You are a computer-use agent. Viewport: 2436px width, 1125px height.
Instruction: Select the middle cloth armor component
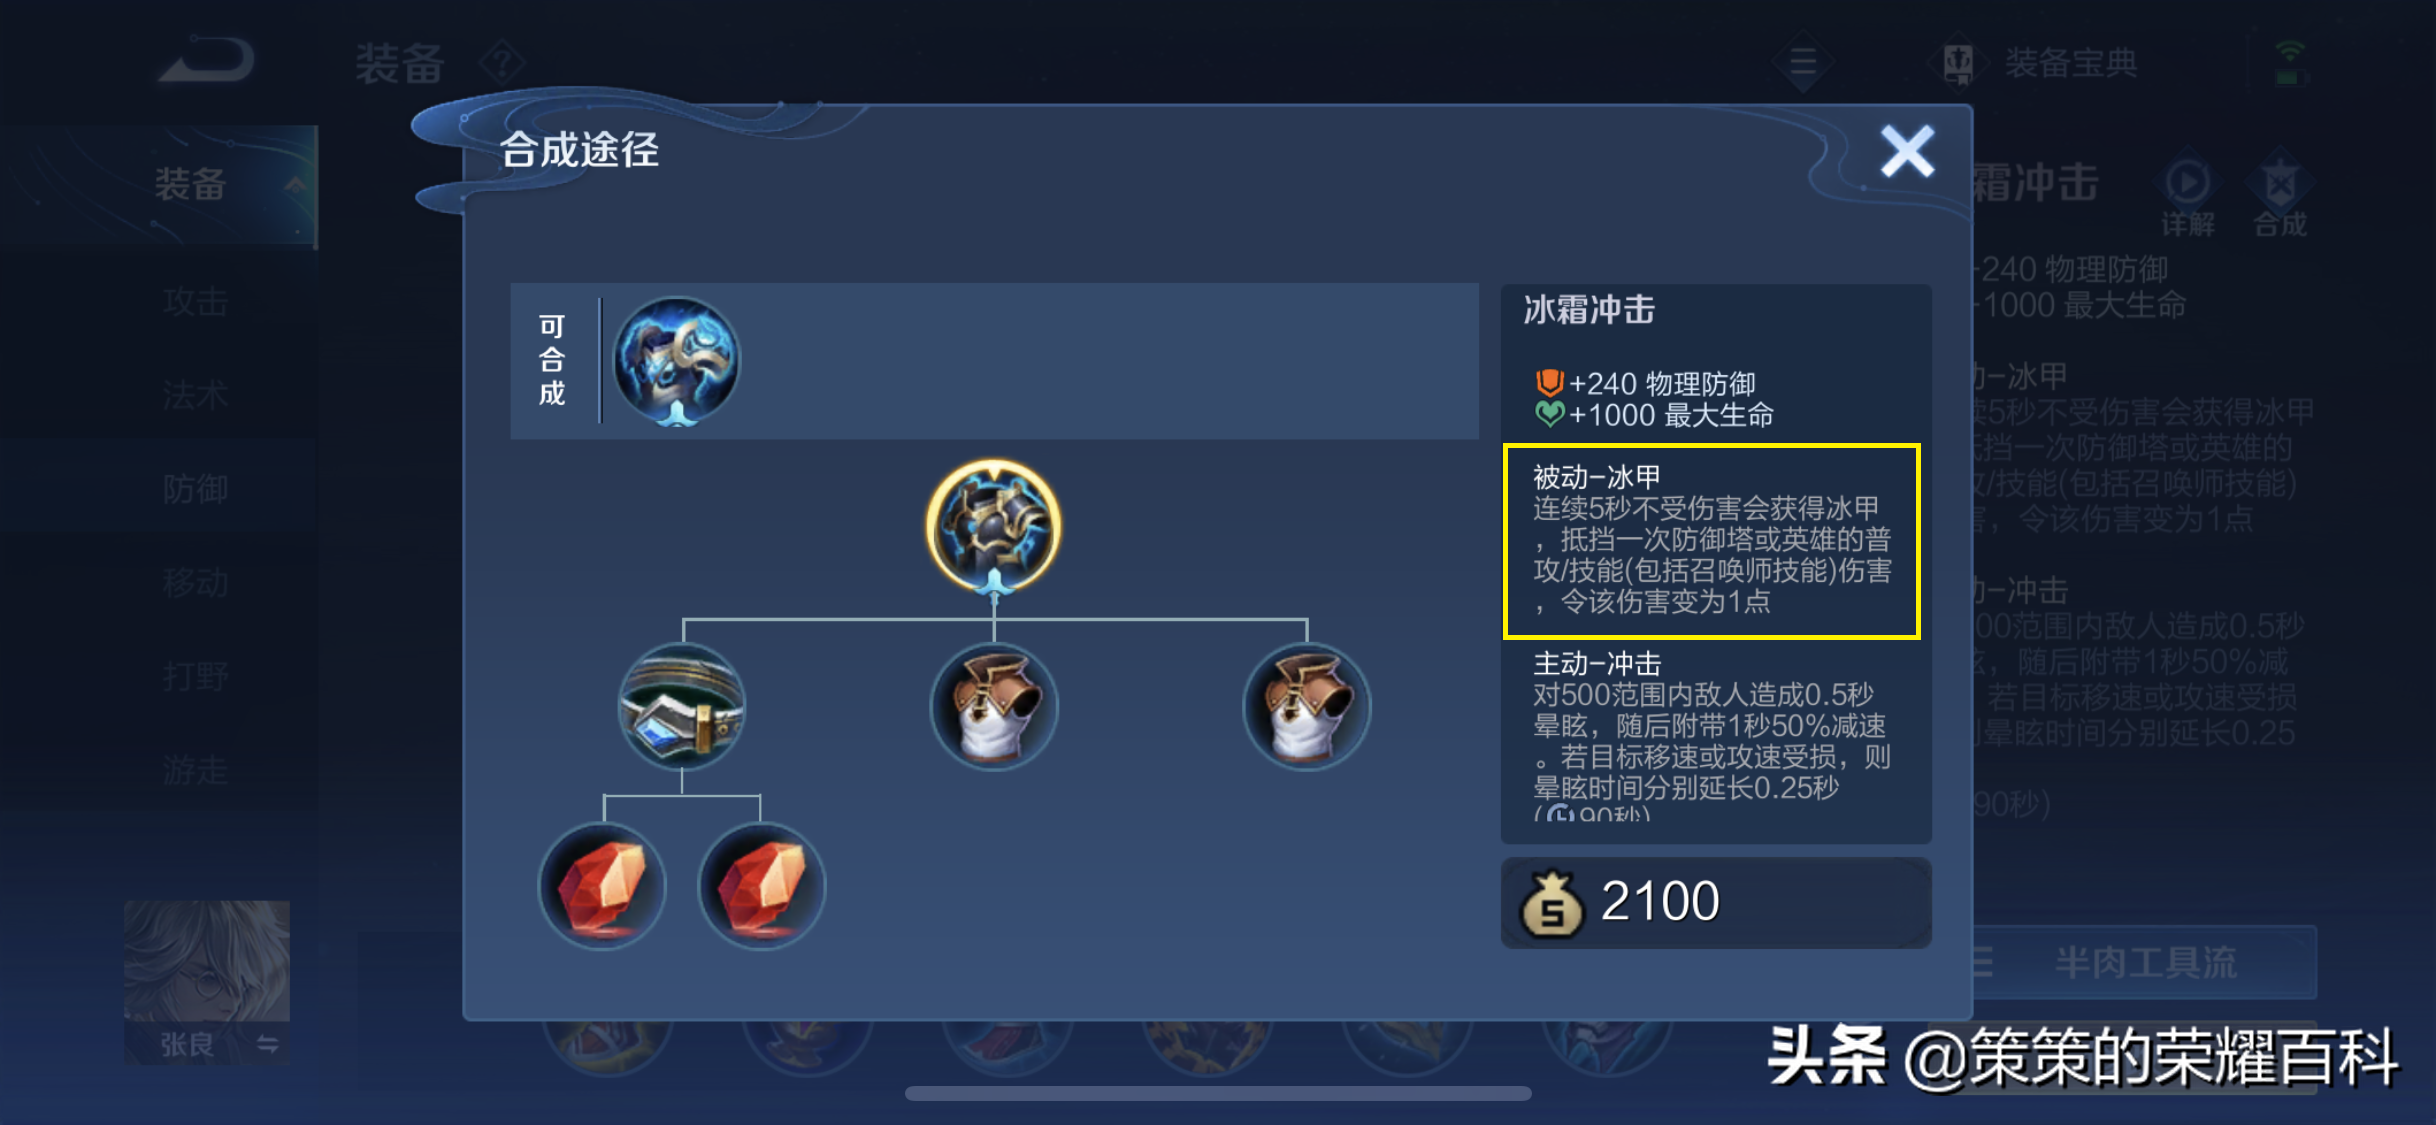click(x=993, y=706)
